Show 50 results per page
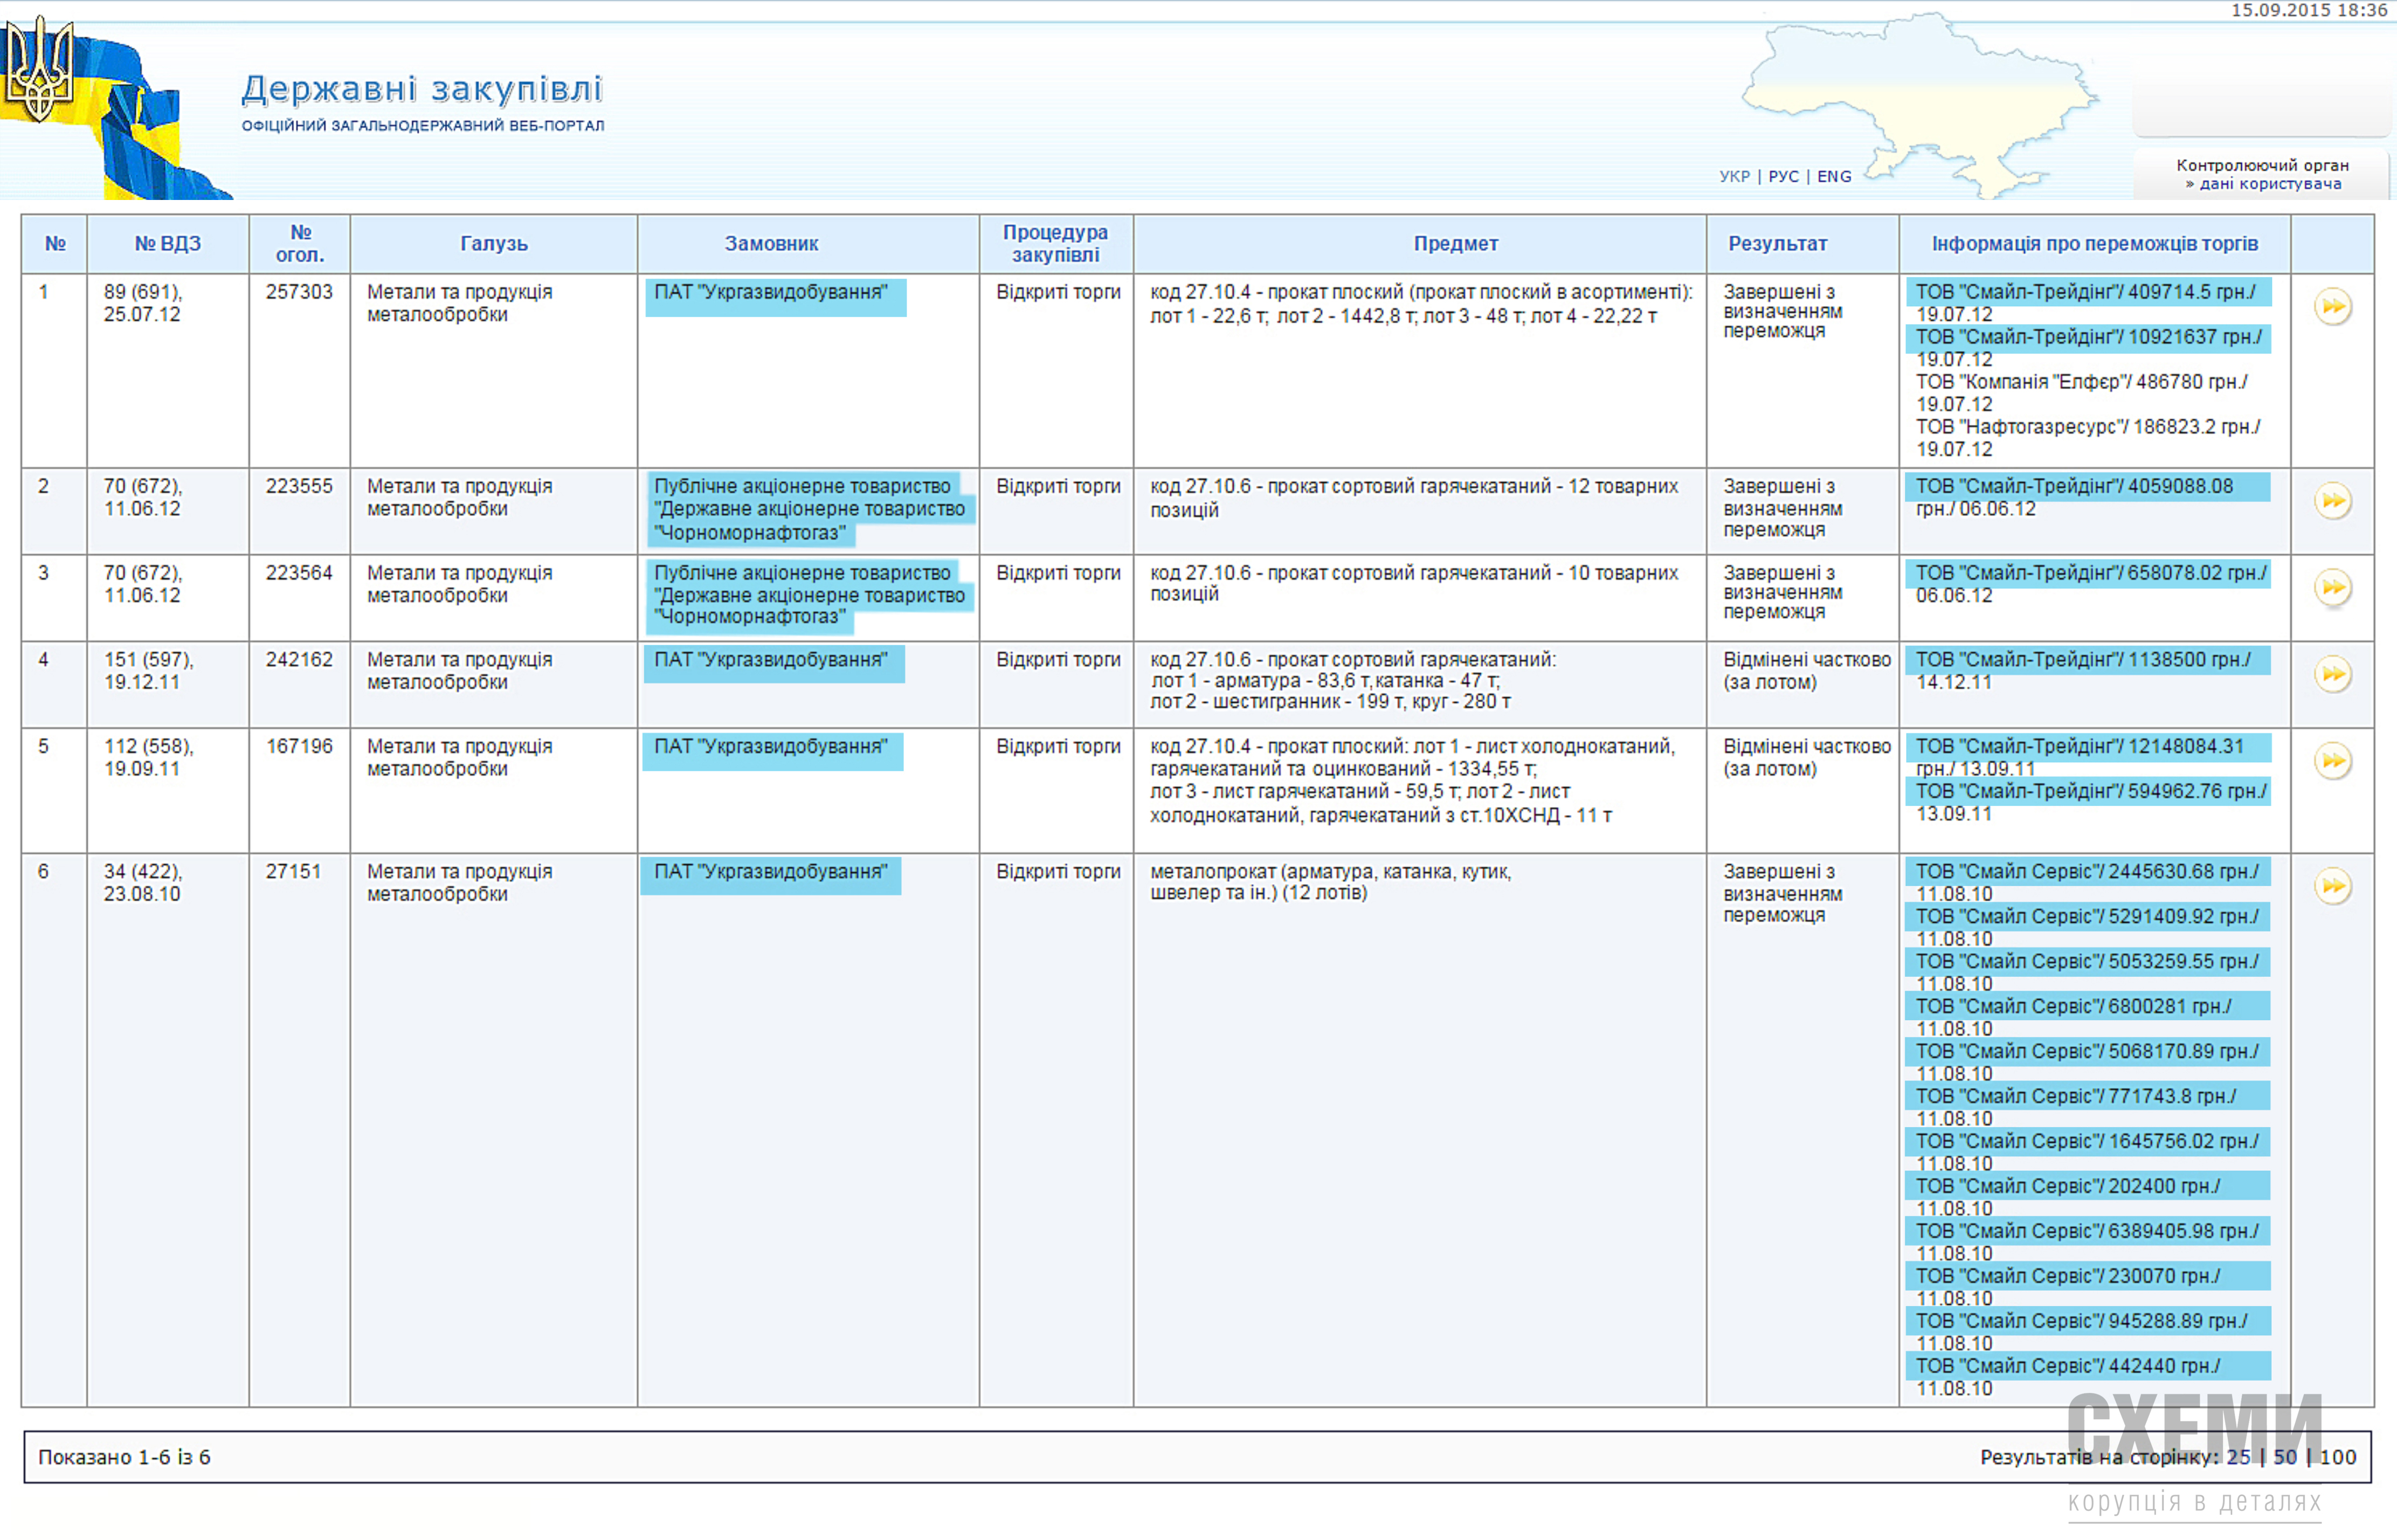This screenshot has height=1540, width=2397. click(2285, 1457)
